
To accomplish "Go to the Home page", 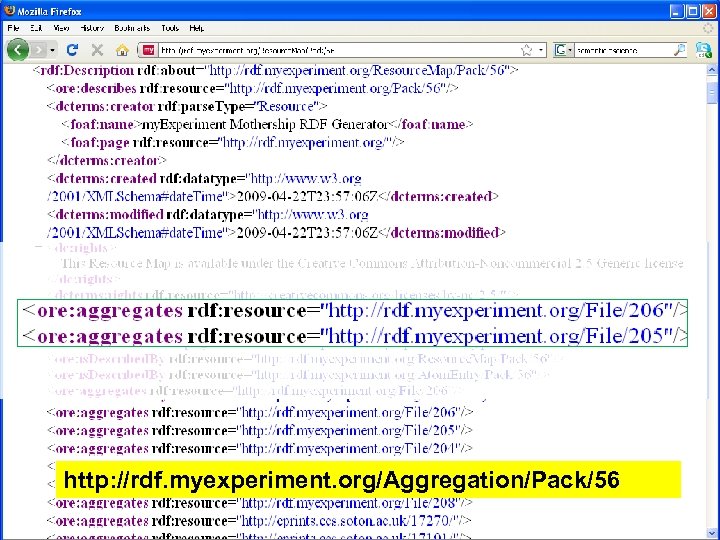I will (122, 50).
